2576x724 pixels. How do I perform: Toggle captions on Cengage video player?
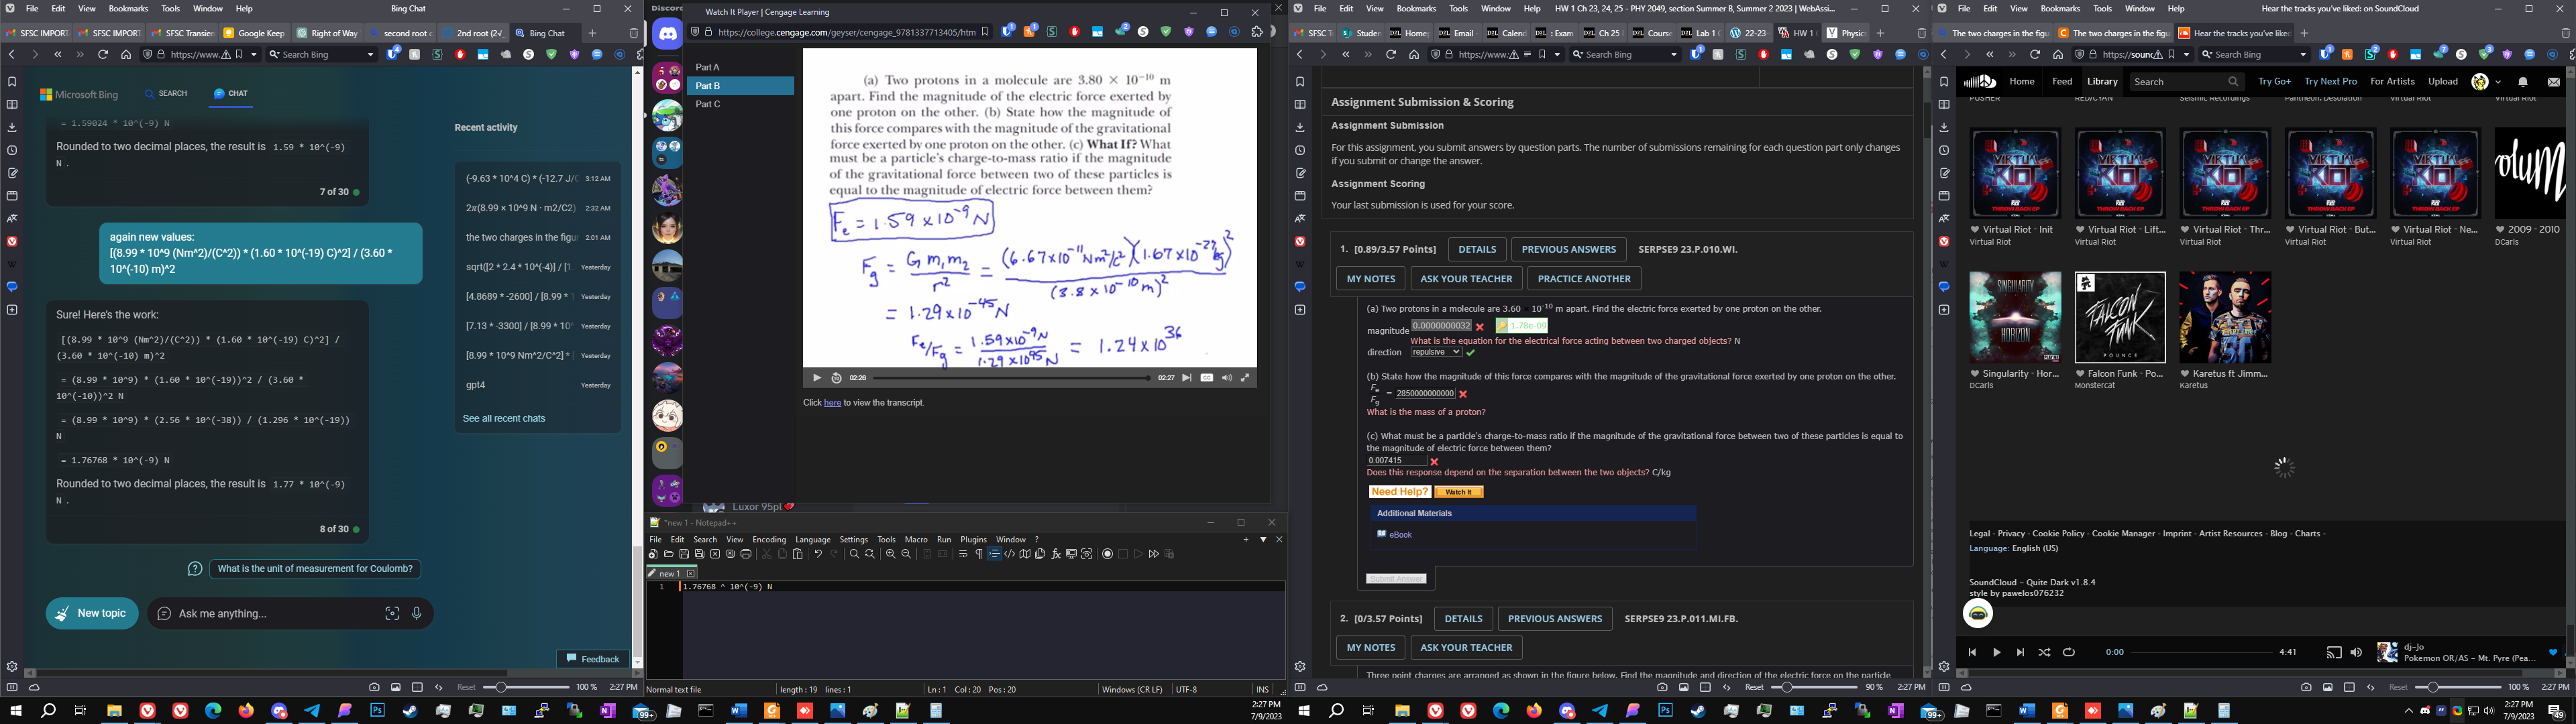coord(1207,378)
